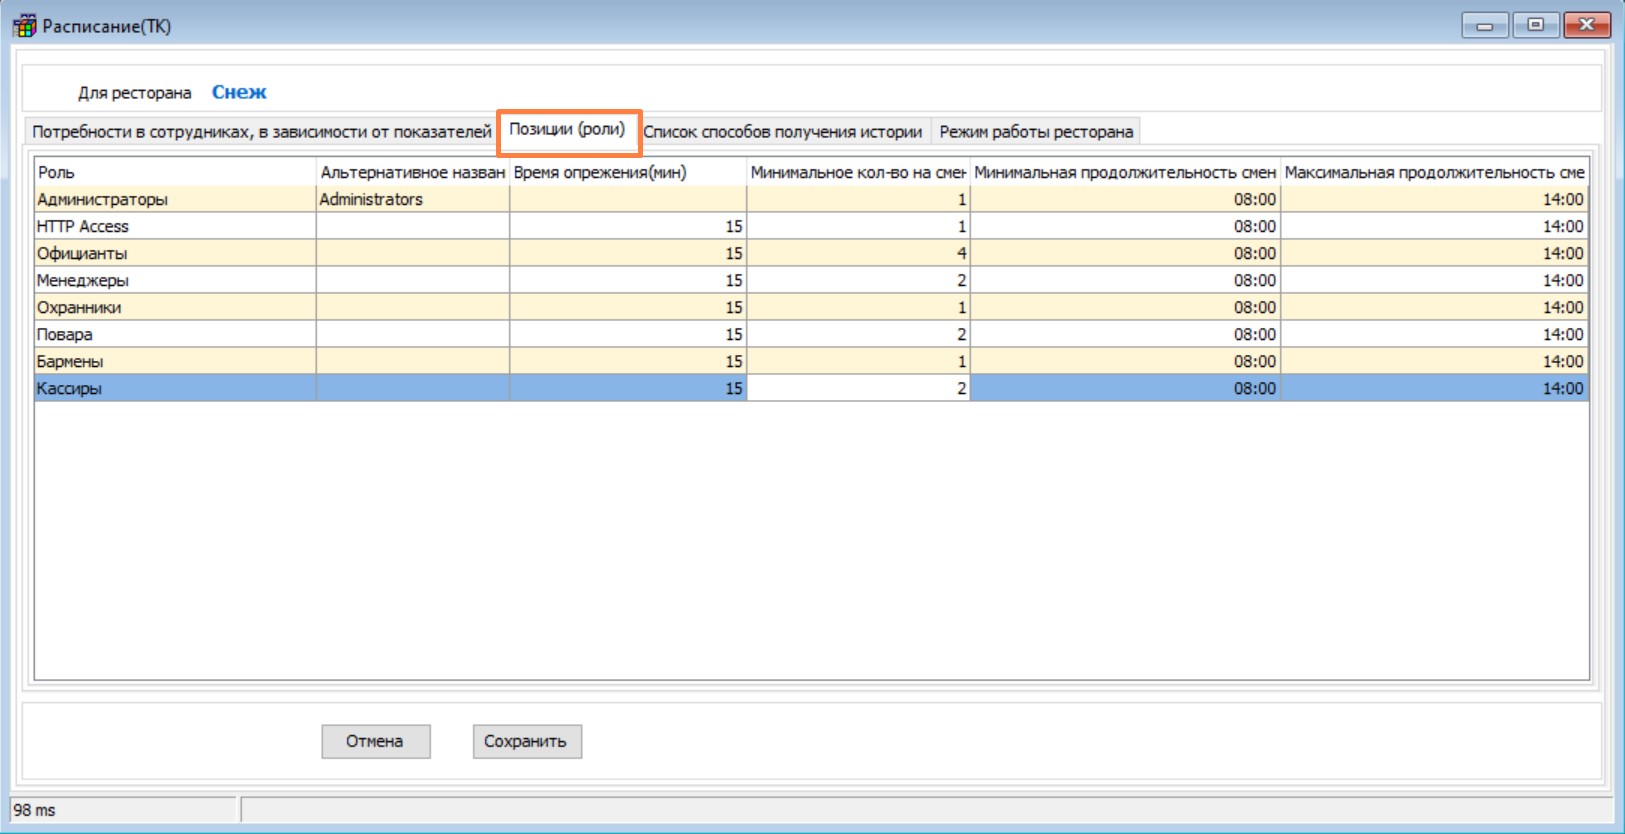Click the Administrators alternative name cell

pyautogui.click(x=413, y=199)
